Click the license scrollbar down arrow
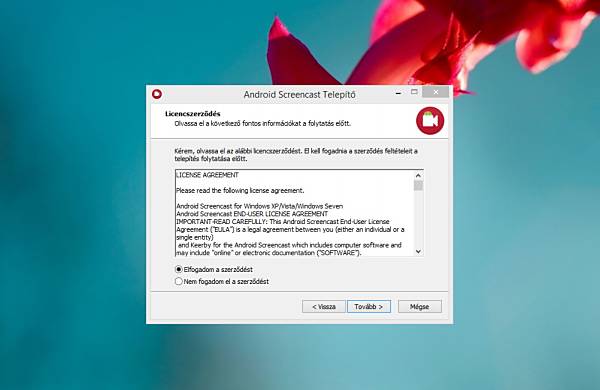Screen dimensions: 600x390 click(x=418, y=251)
